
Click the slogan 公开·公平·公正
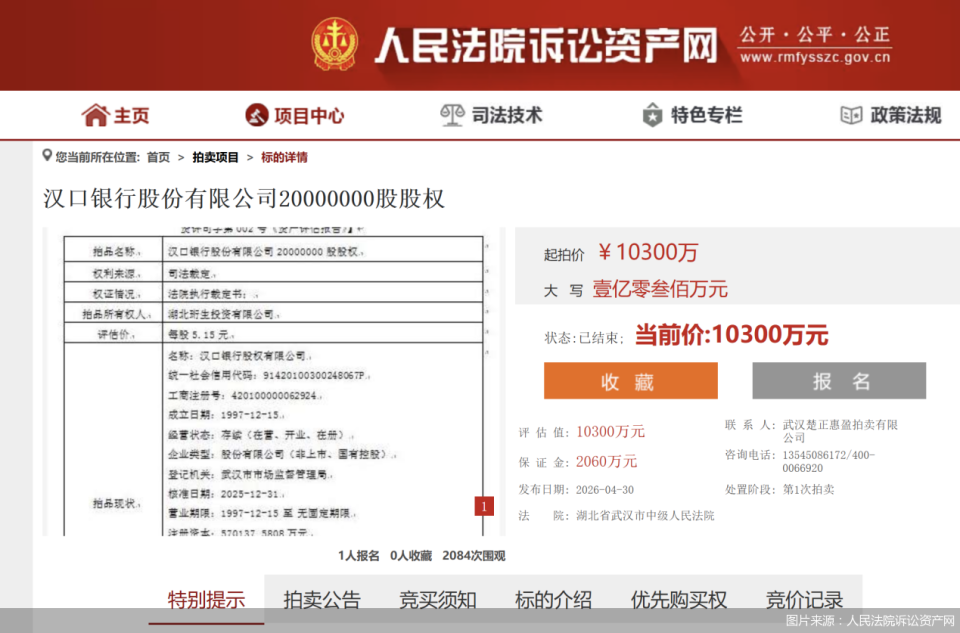[x=815, y=34]
